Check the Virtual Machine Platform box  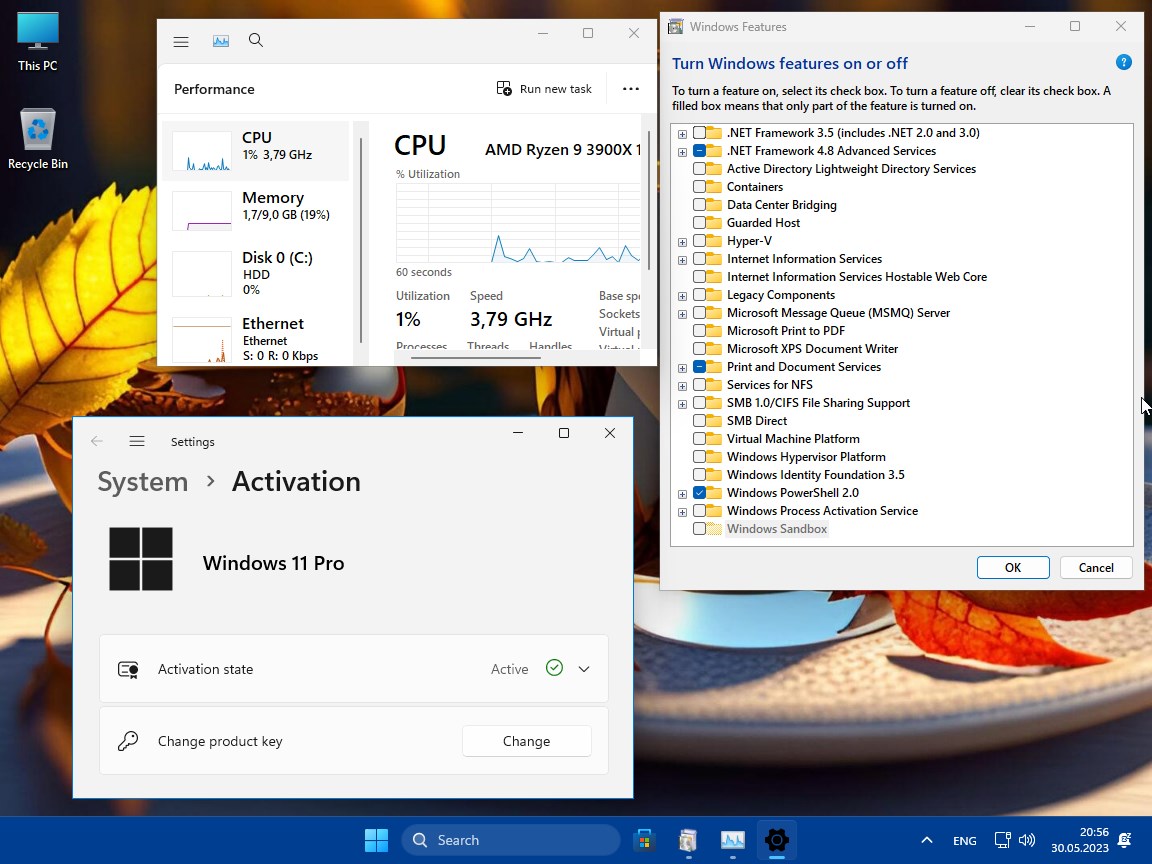point(700,439)
